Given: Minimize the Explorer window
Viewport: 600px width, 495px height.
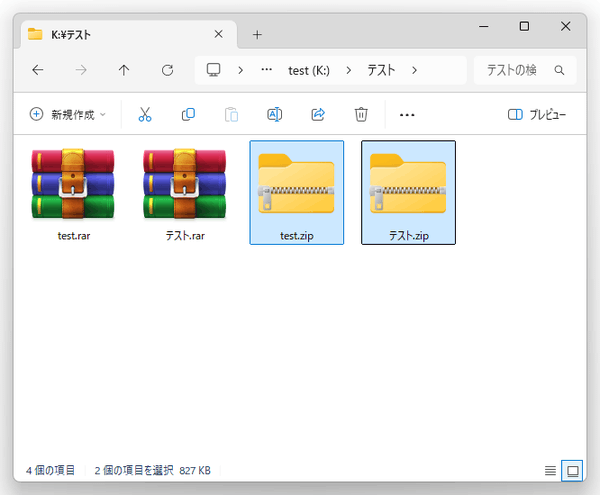Looking at the screenshot, I should pyautogui.click(x=484, y=26).
